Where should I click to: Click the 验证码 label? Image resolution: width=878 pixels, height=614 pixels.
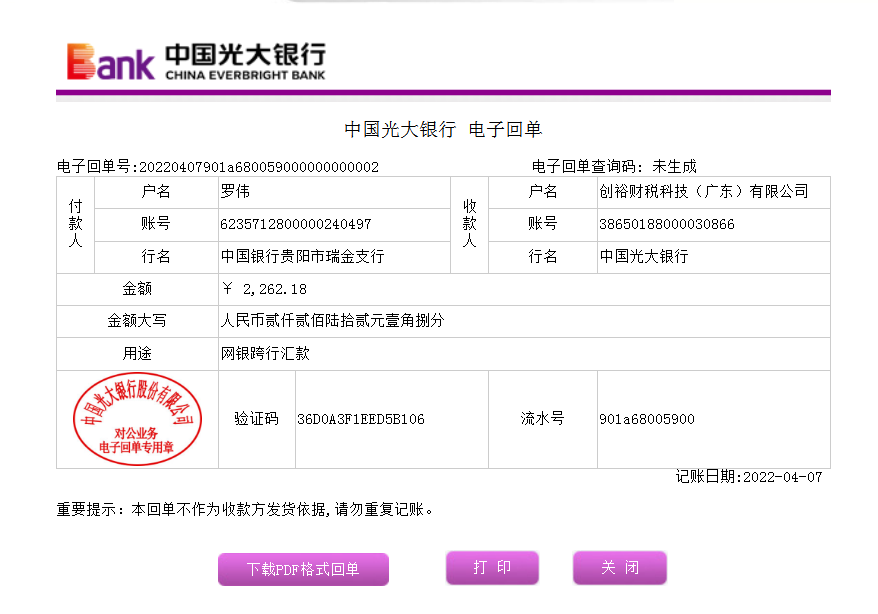click(256, 419)
